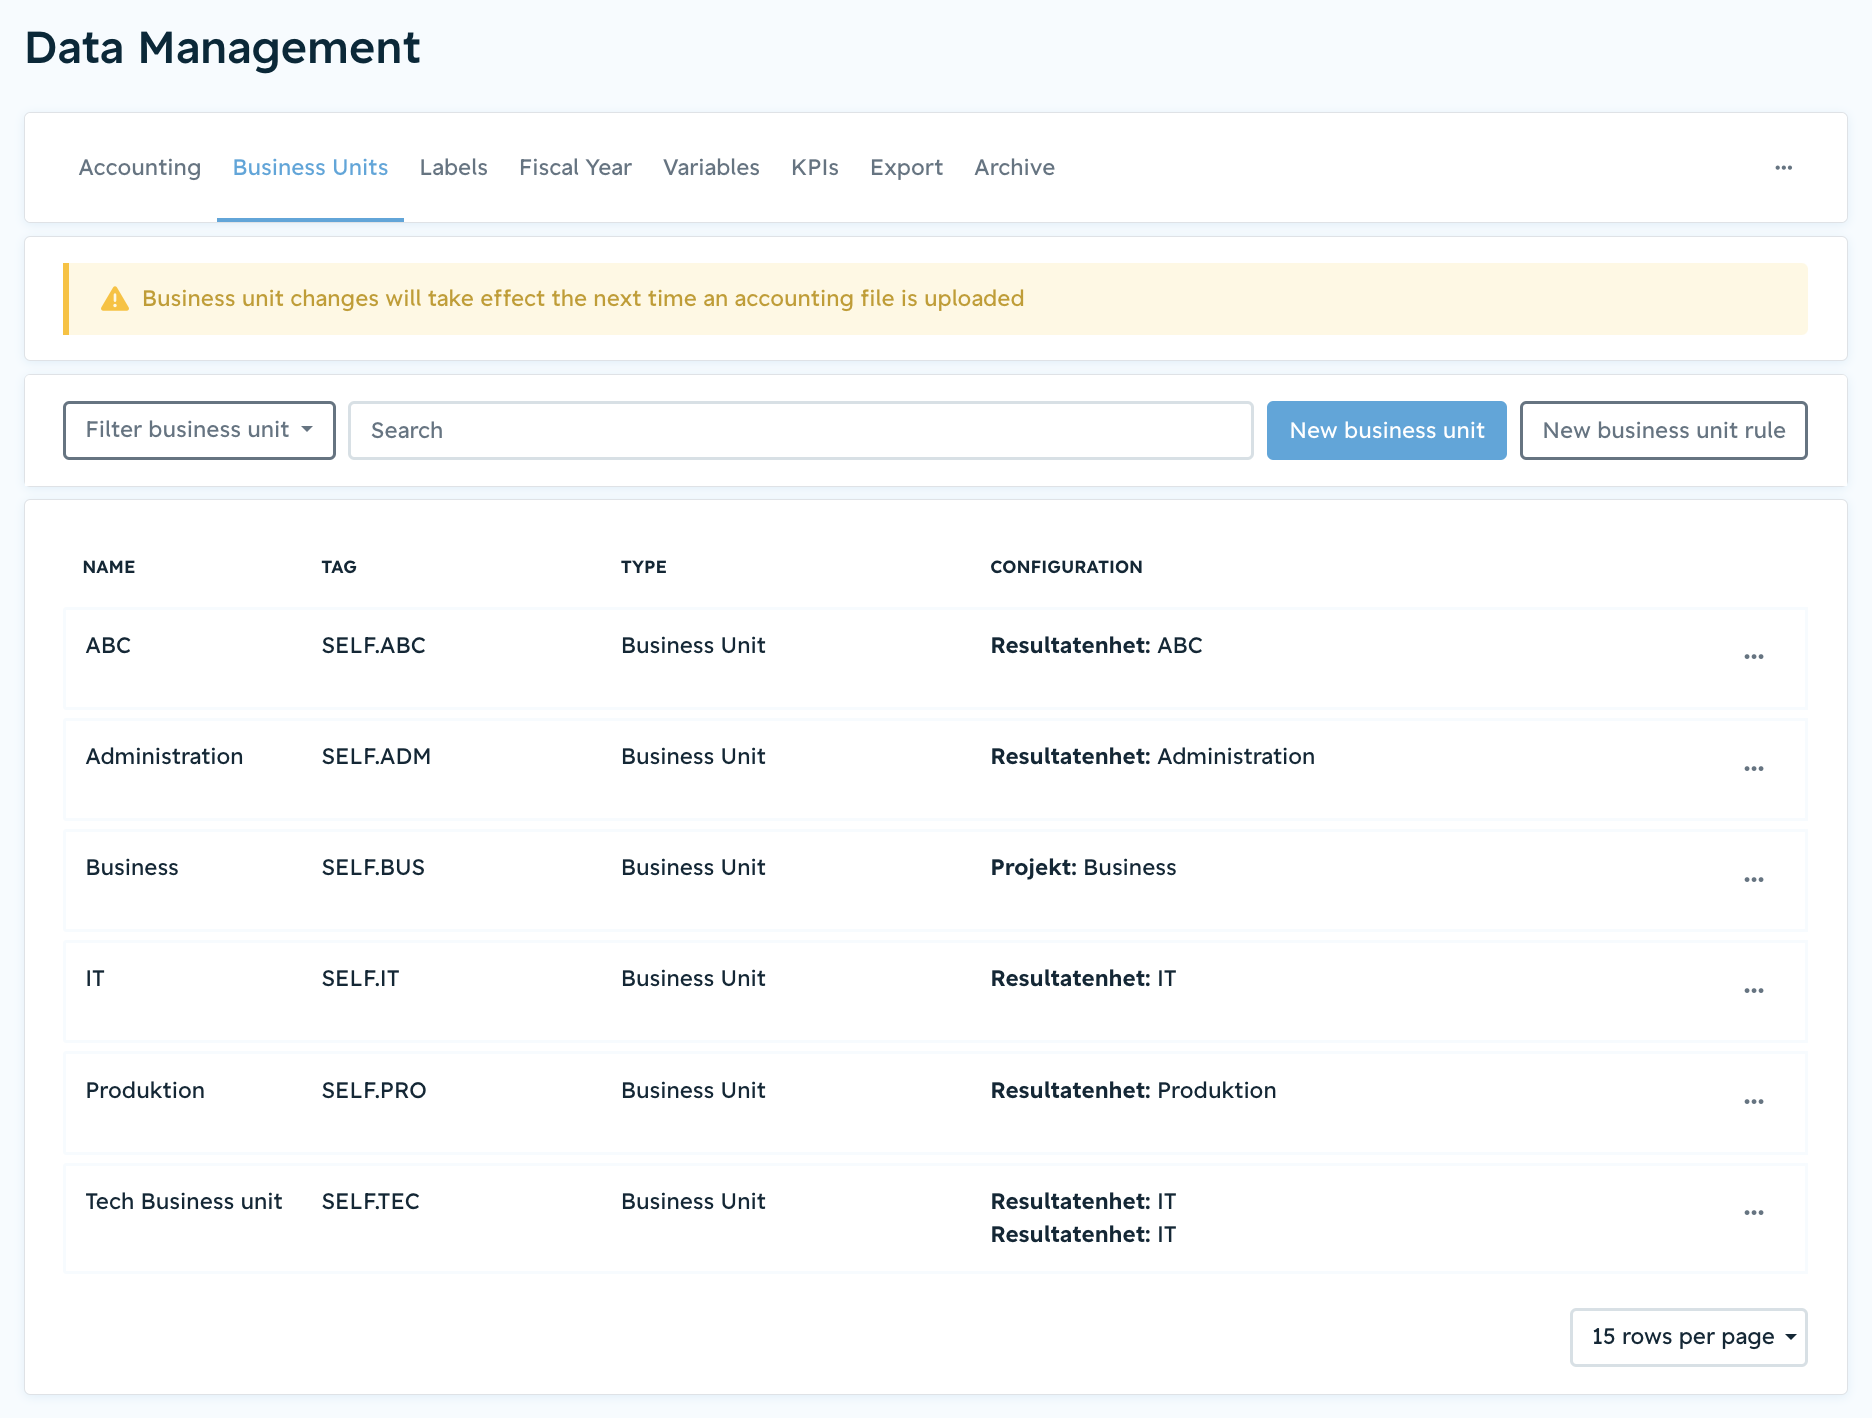Open the Fiscal Year tab
1872x1418 pixels.
(x=575, y=168)
